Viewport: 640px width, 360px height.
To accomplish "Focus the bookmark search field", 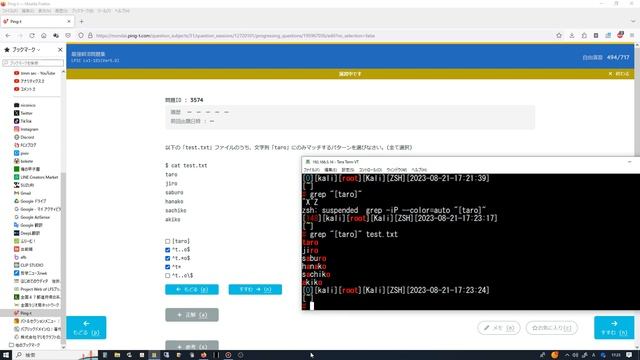I will pos(33,63).
